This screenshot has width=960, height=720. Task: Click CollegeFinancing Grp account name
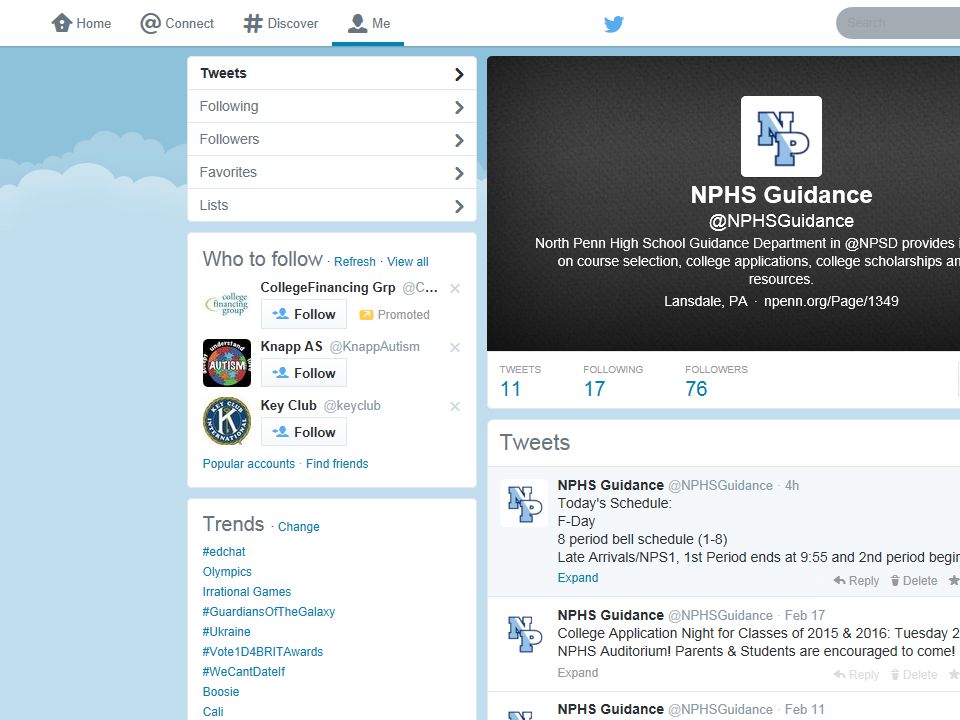[x=328, y=288]
